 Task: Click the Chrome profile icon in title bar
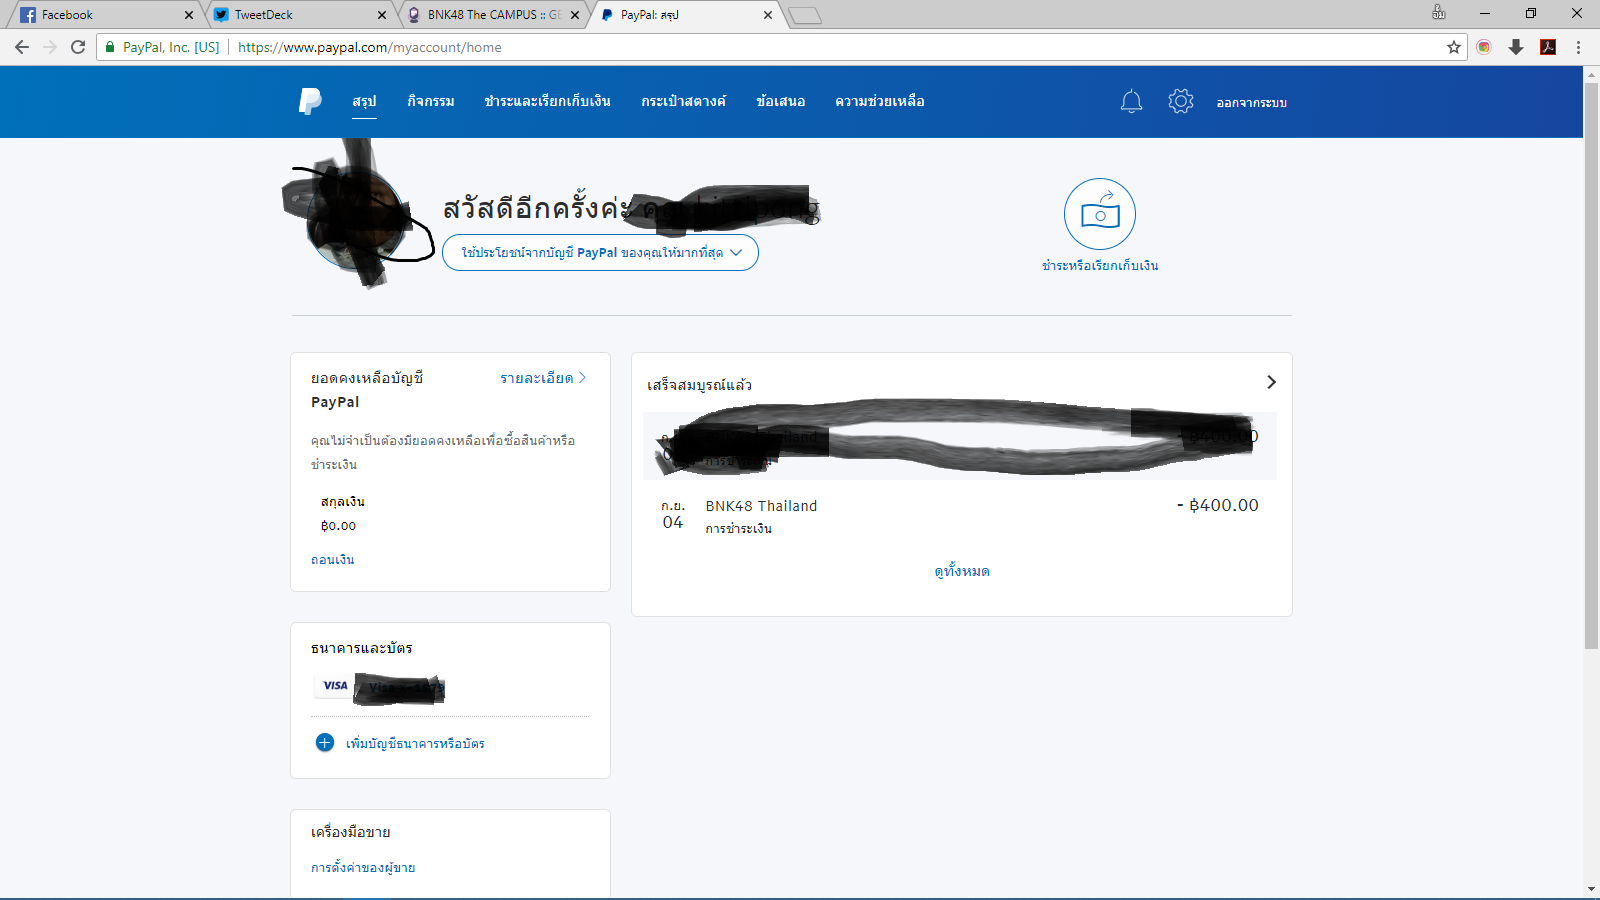point(1439,13)
